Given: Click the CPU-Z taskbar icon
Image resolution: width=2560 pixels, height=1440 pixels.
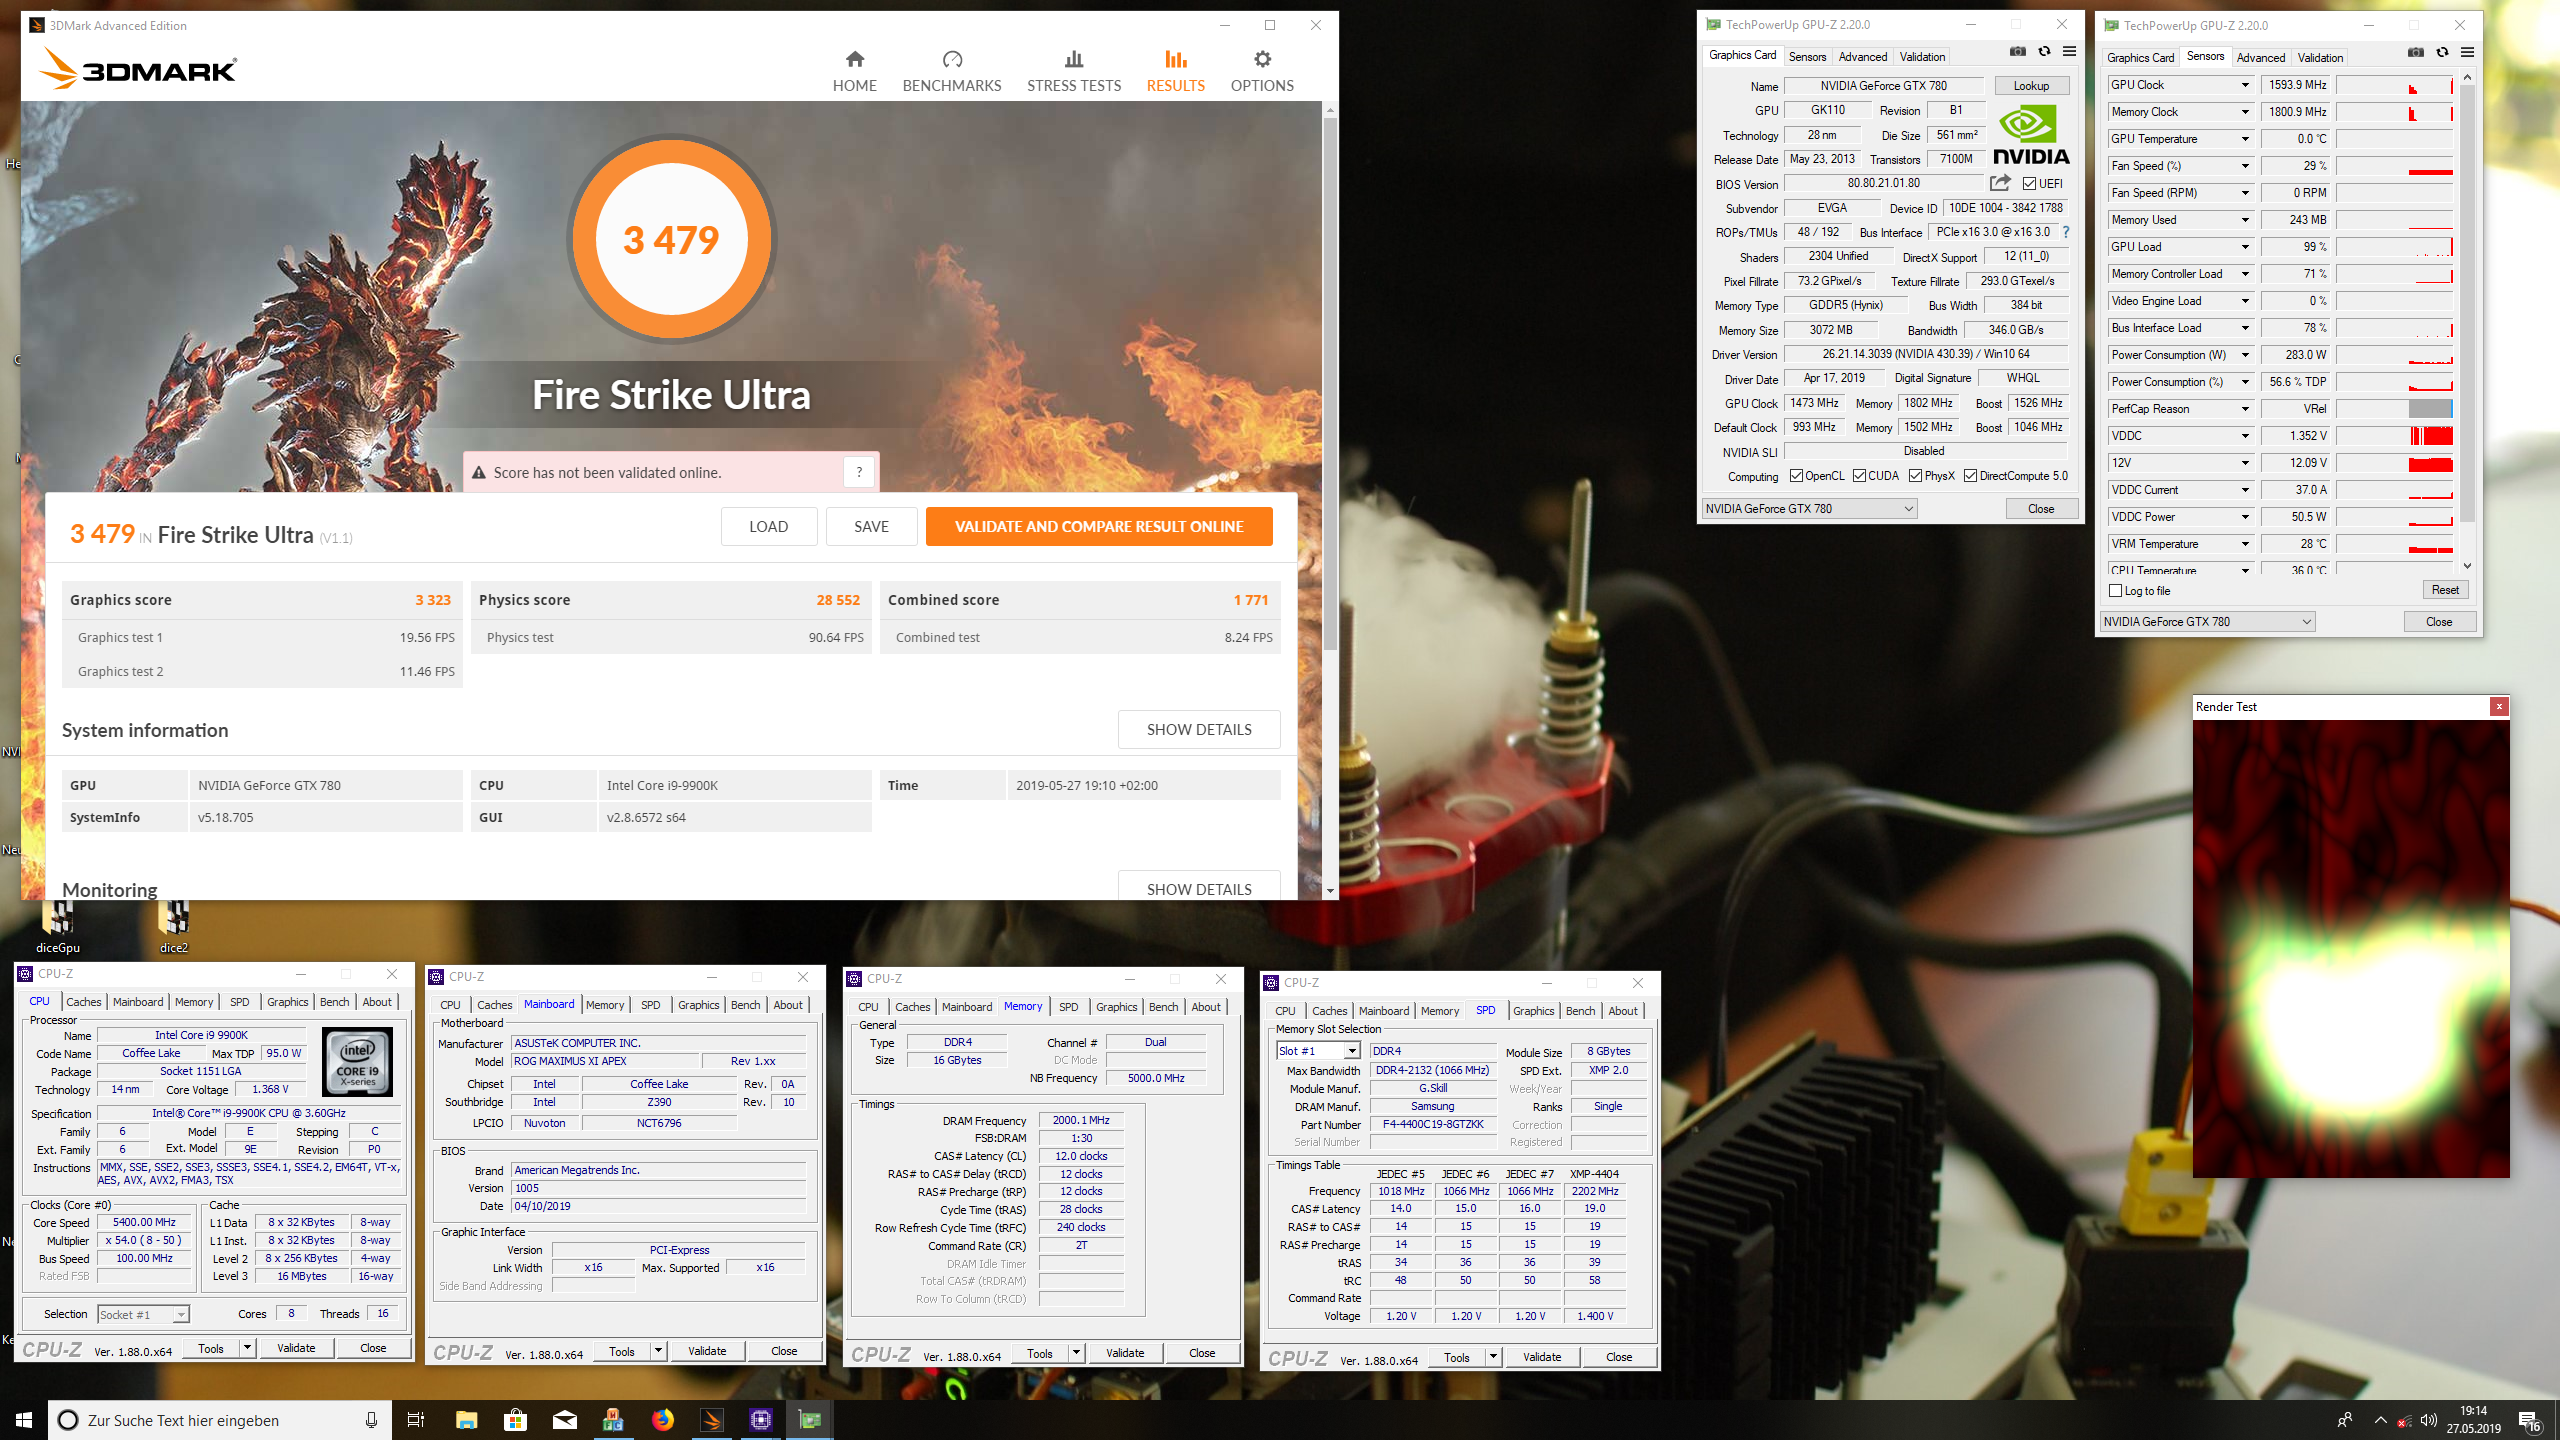Looking at the screenshot, I should [x=760, y=1420].
